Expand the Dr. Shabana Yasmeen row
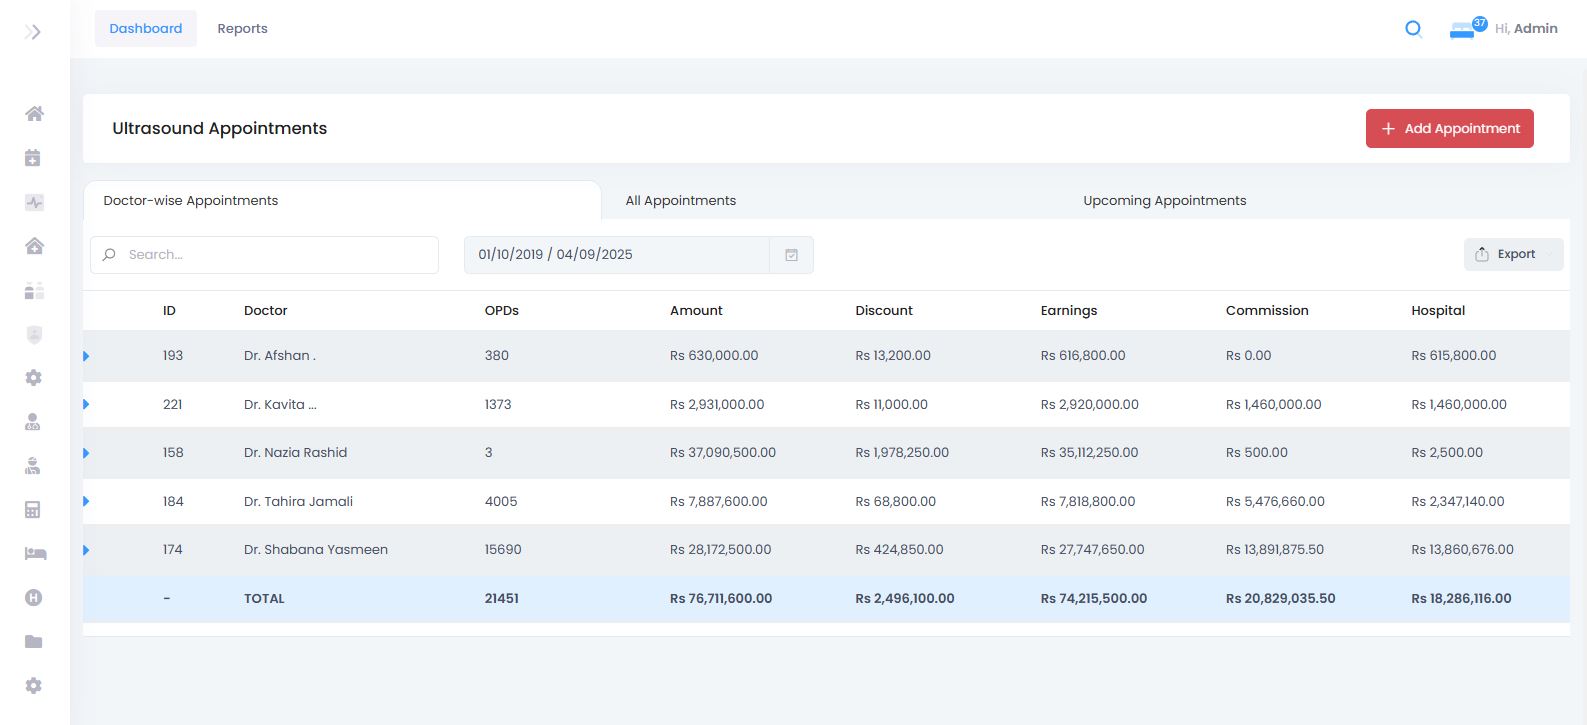 point(86,550)
